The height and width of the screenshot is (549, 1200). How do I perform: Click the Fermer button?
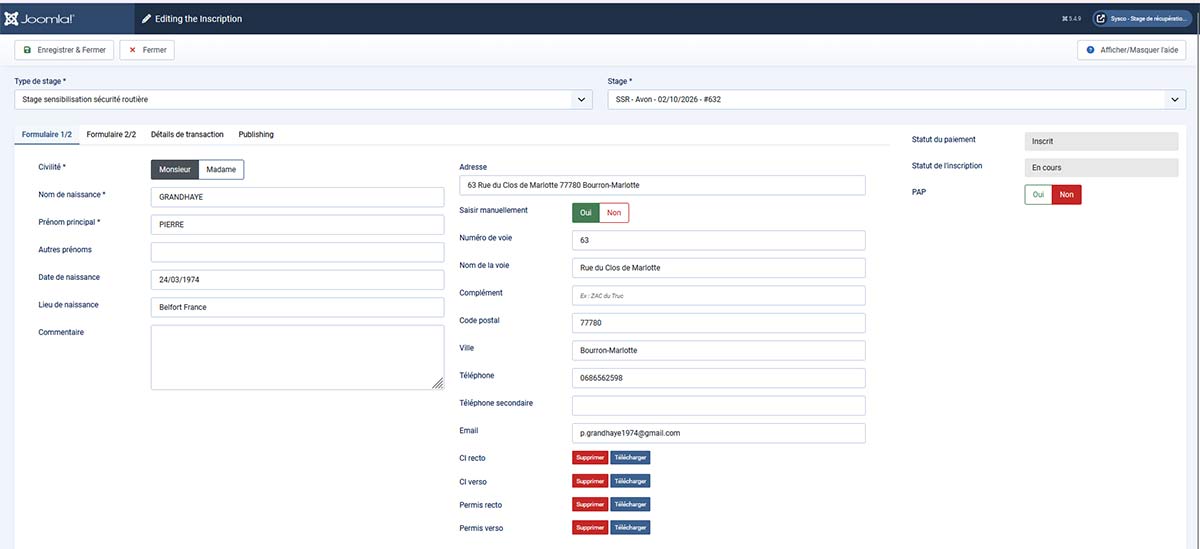coord(146,50)
